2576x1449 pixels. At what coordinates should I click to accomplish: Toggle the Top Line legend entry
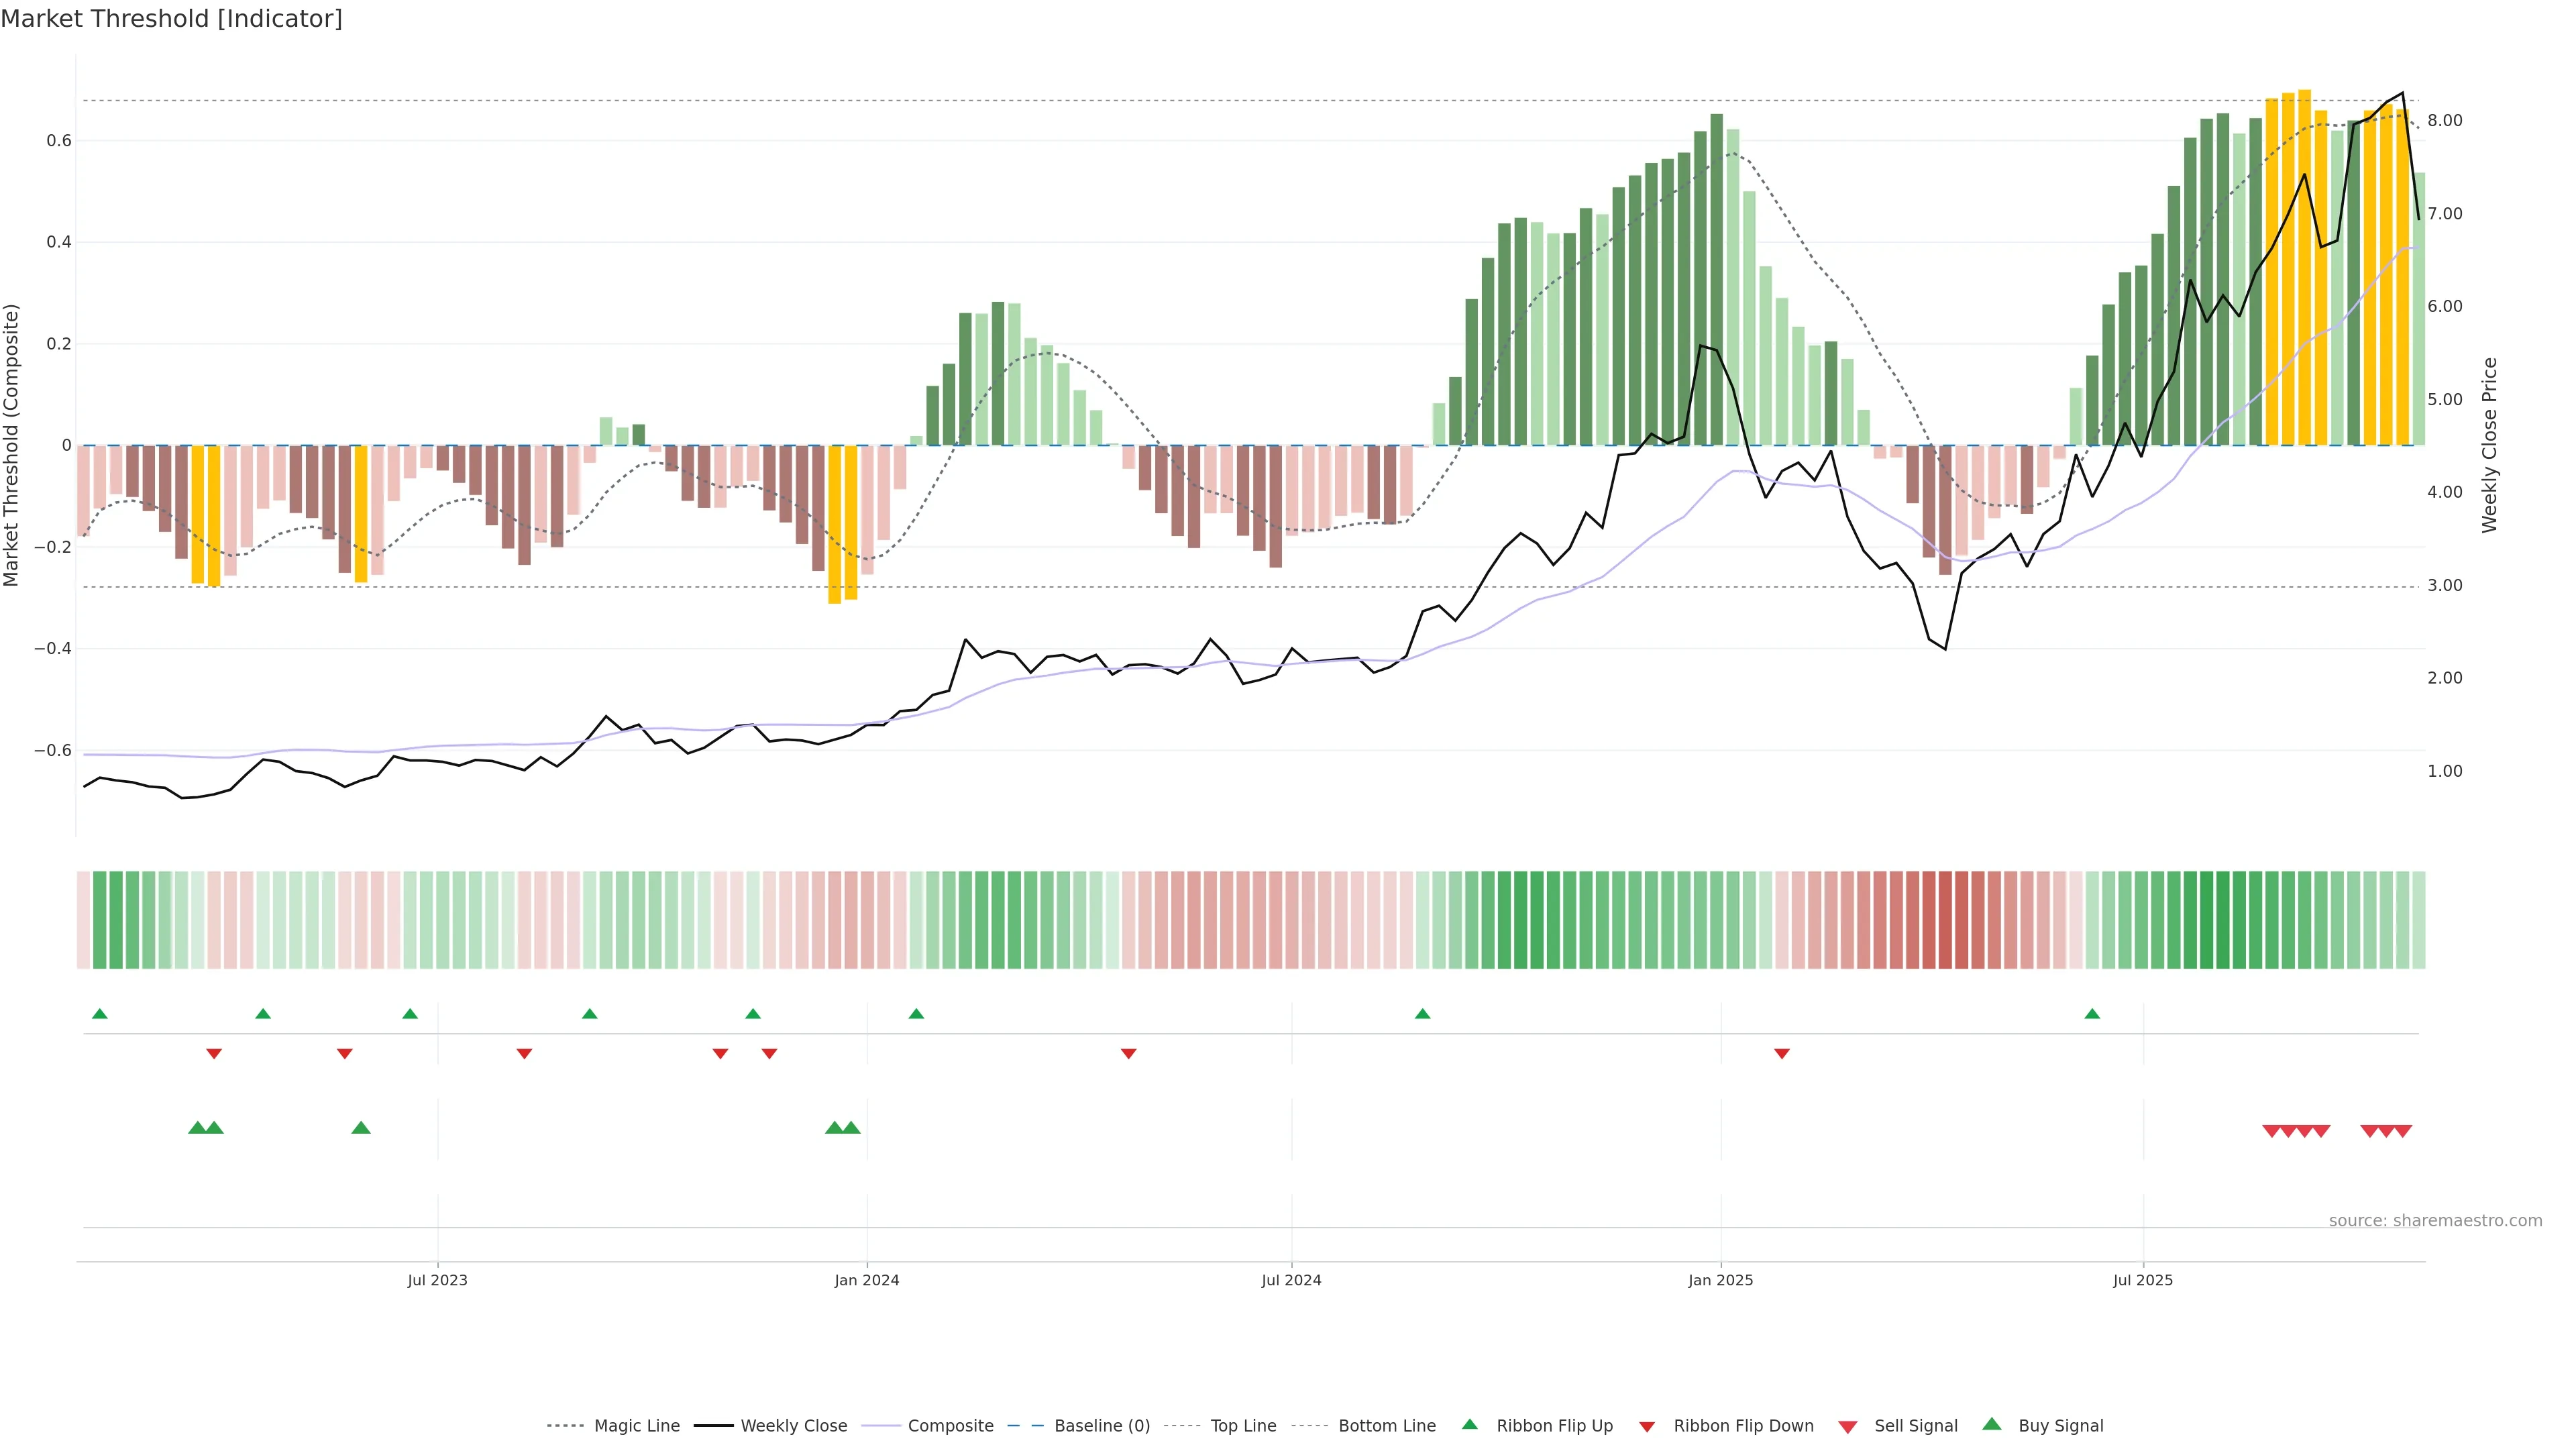click(x=1243, y=1426)
